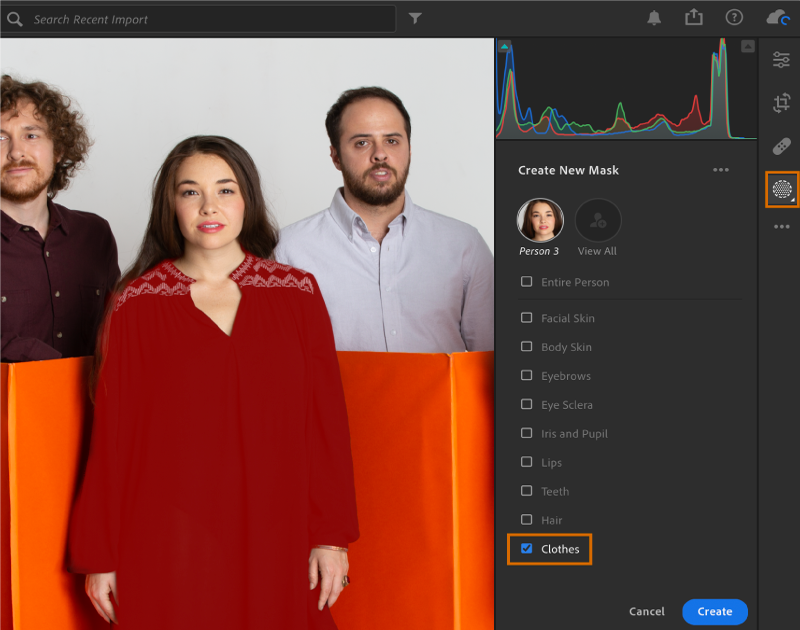Select the Person 3 thumbnail
Screen dimensions: 800x630
540,220
